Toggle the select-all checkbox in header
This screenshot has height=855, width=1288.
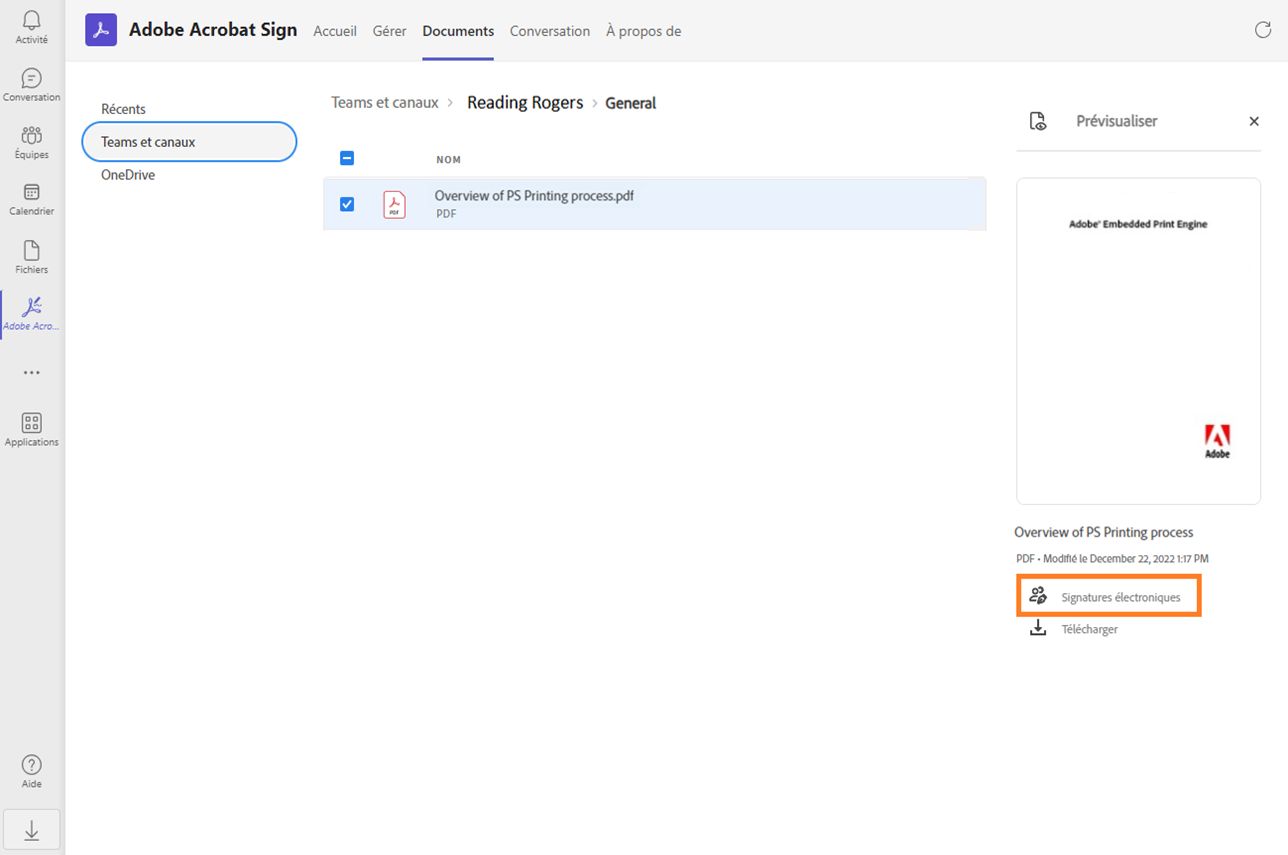pyautogui.click(x=347, y=158)
